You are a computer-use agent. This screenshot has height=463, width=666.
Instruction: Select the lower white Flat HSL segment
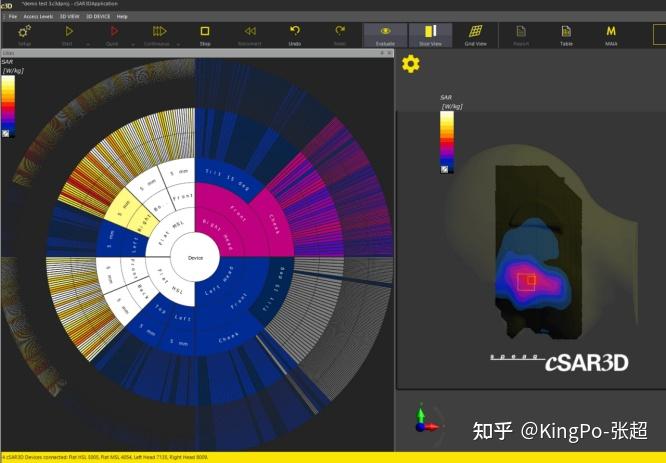click(x=172, y=282)
